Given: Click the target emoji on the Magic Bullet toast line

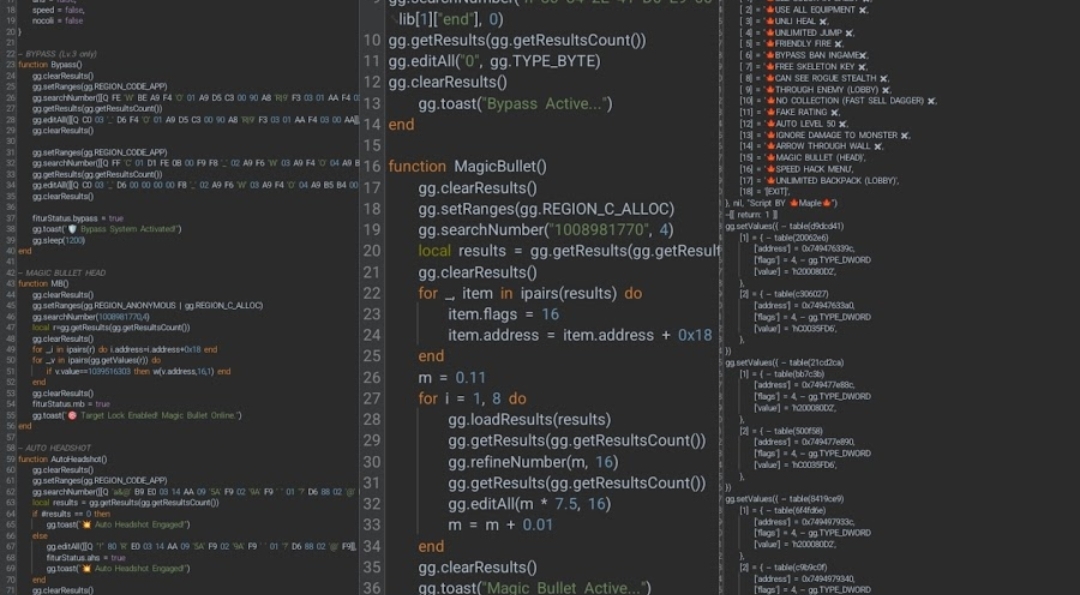Looking at the screenshot, I should pos(73,415).
